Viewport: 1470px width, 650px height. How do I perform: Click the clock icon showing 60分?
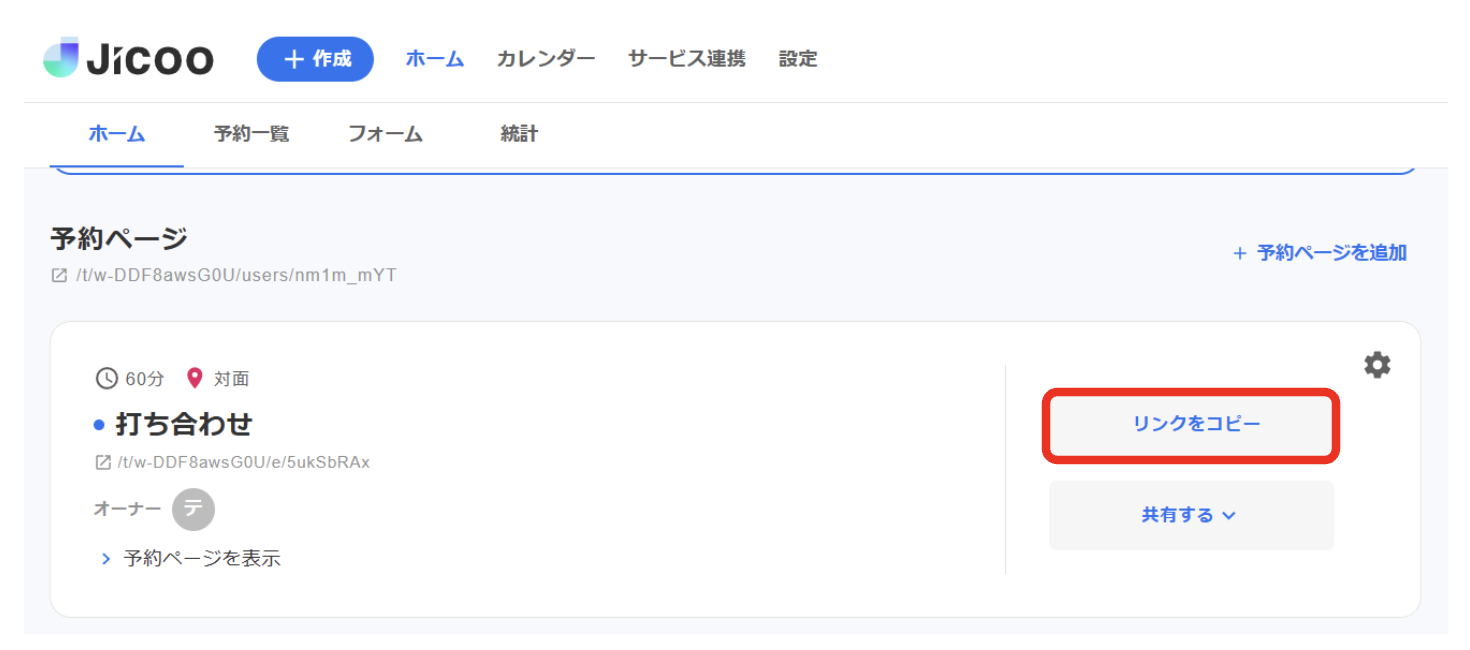coord(106,378)
